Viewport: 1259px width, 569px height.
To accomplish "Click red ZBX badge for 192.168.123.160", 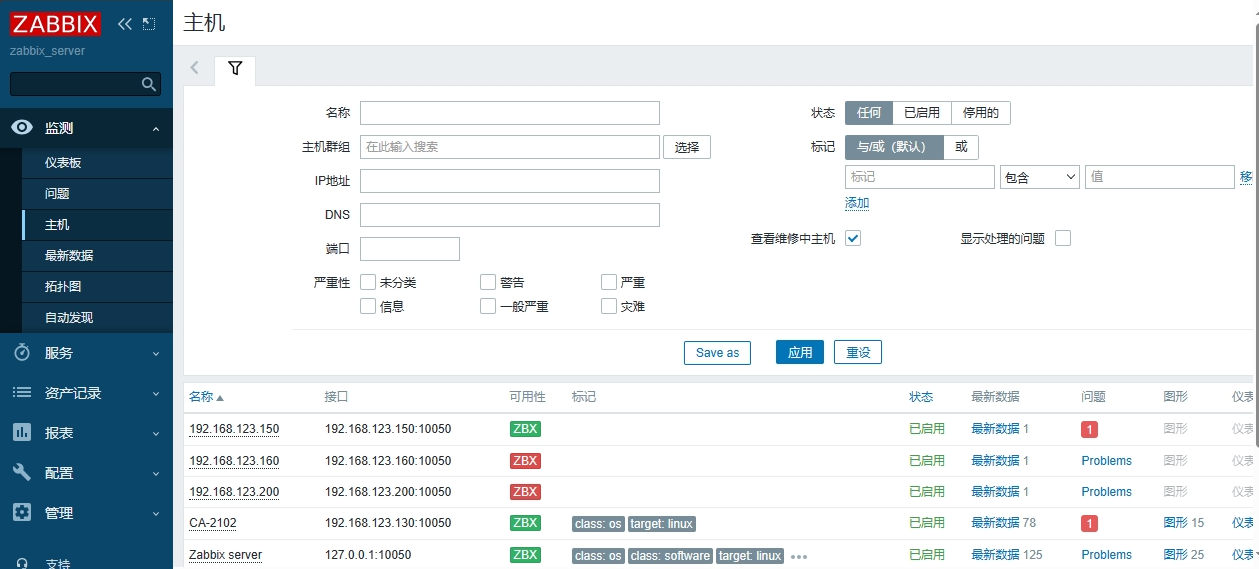I will click(x=525, y=461).
